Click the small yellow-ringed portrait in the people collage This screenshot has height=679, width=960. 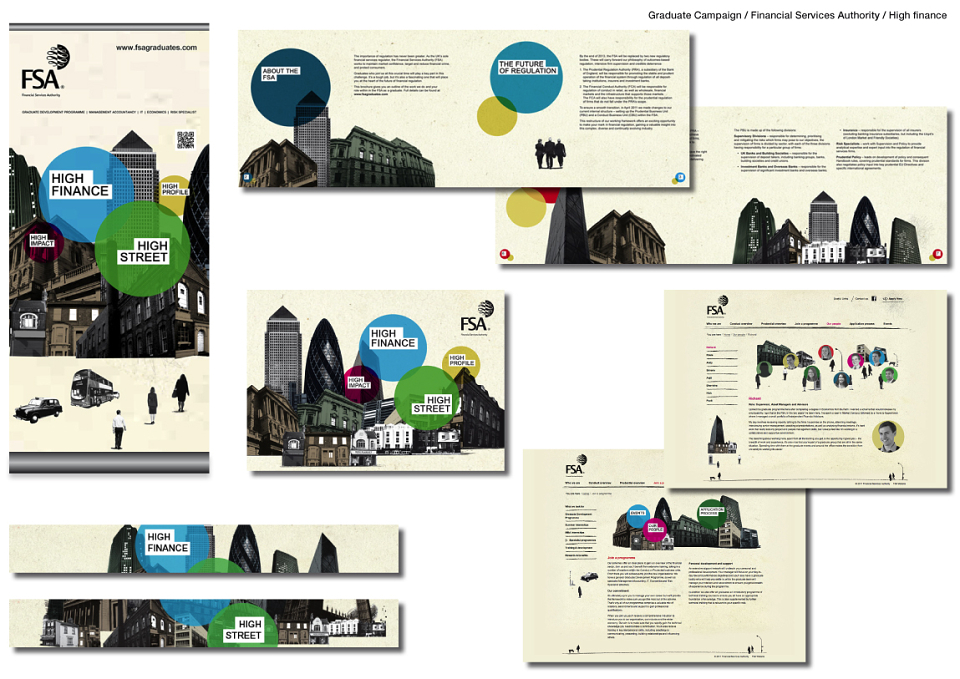(790, 361)
